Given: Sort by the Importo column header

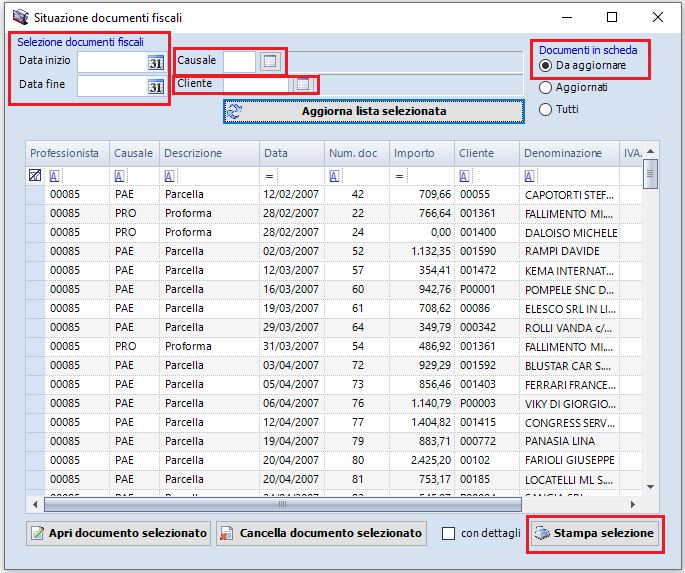Looking at the screenshot, I should coord(414,153).
